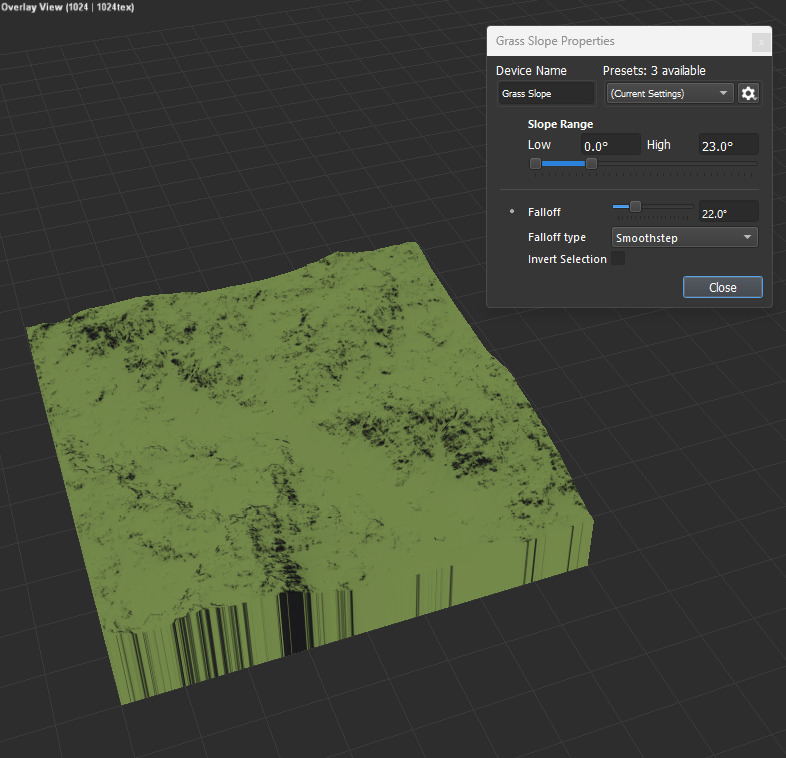The width and height of the screenshot is (786, 758).
Task: Close the Grass Slope Properties dialog with X
Action: tap(761, 42)
